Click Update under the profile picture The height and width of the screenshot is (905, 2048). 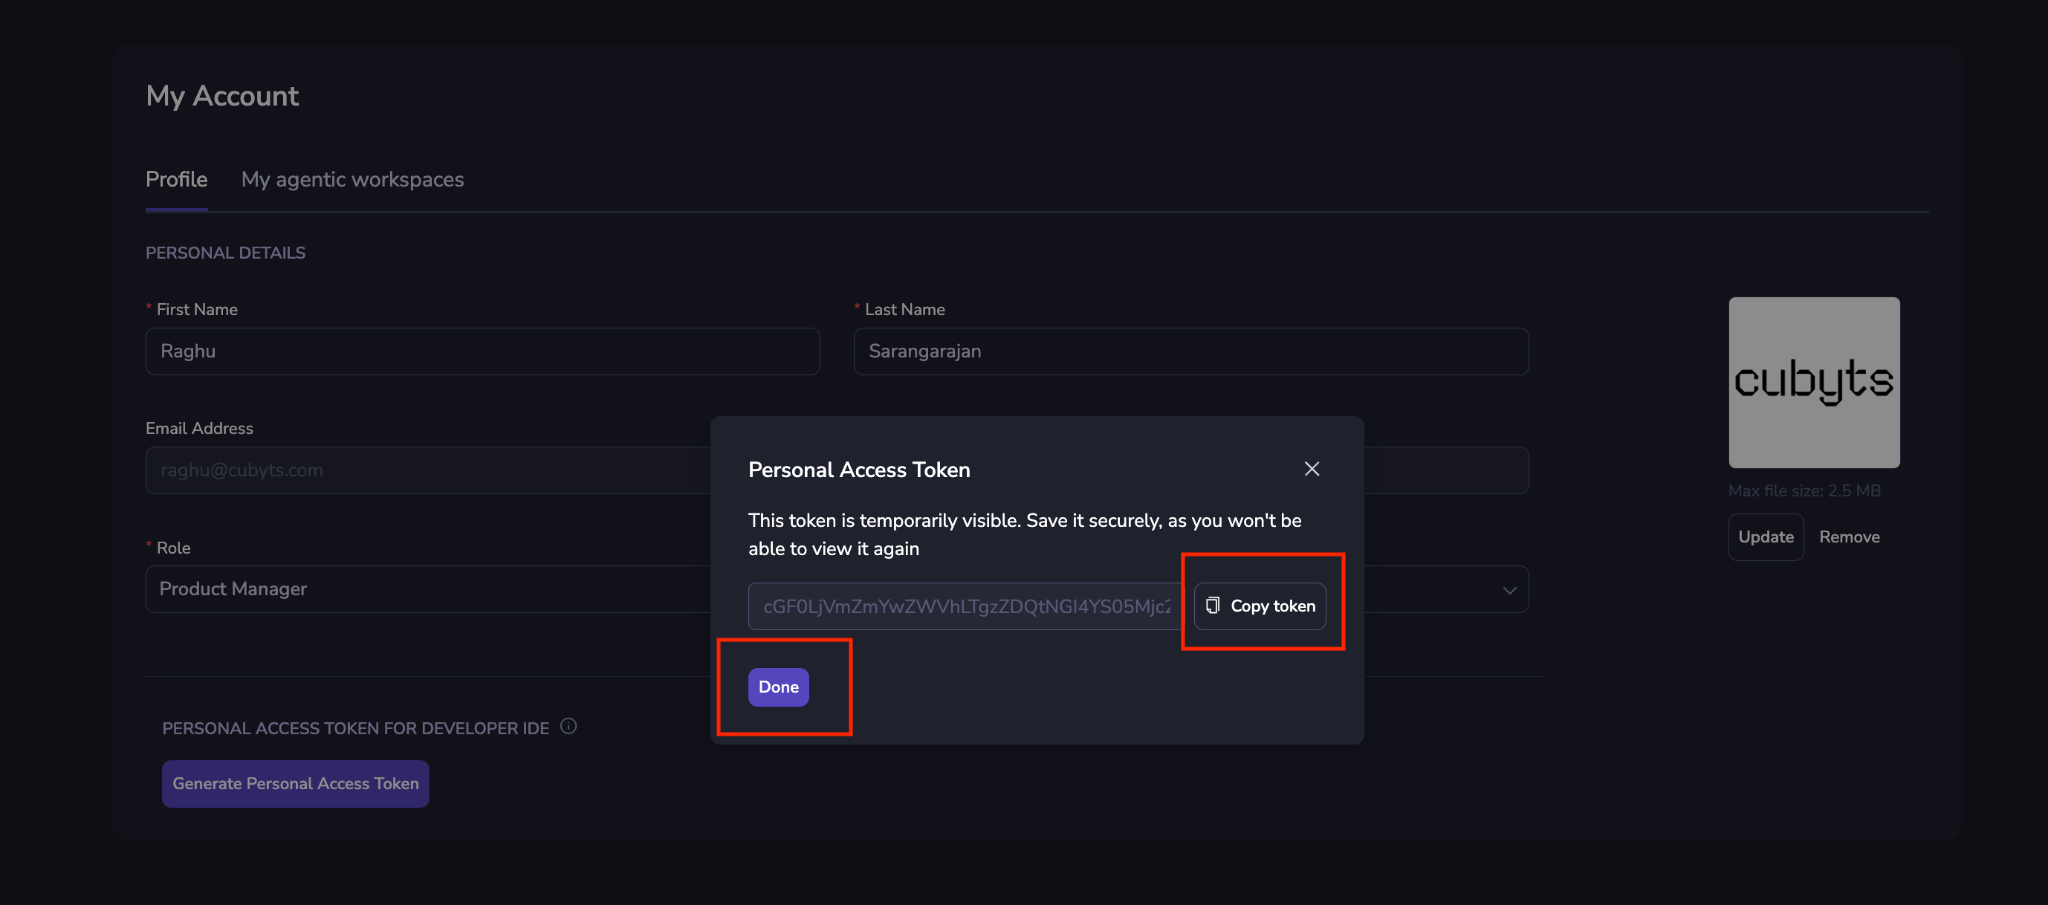click(1765, 537)
